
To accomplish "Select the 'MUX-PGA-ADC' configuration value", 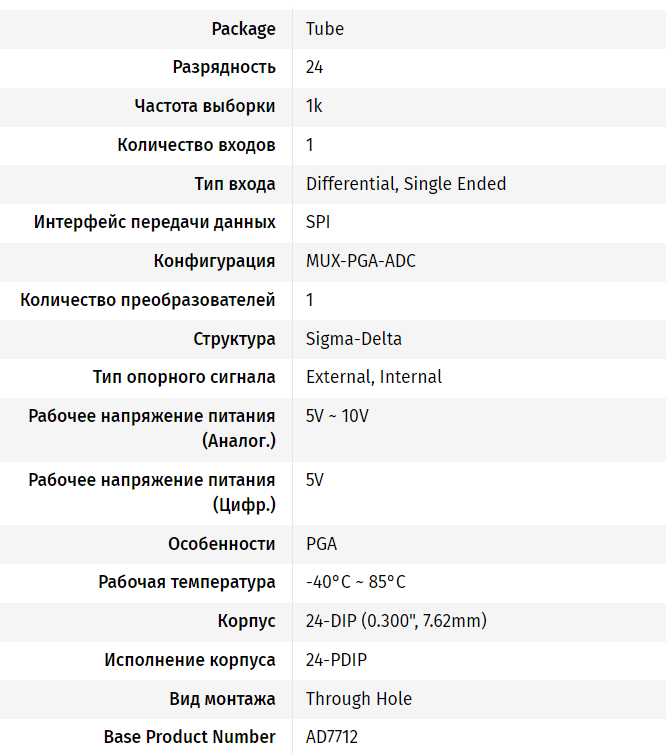I will 361,261.
